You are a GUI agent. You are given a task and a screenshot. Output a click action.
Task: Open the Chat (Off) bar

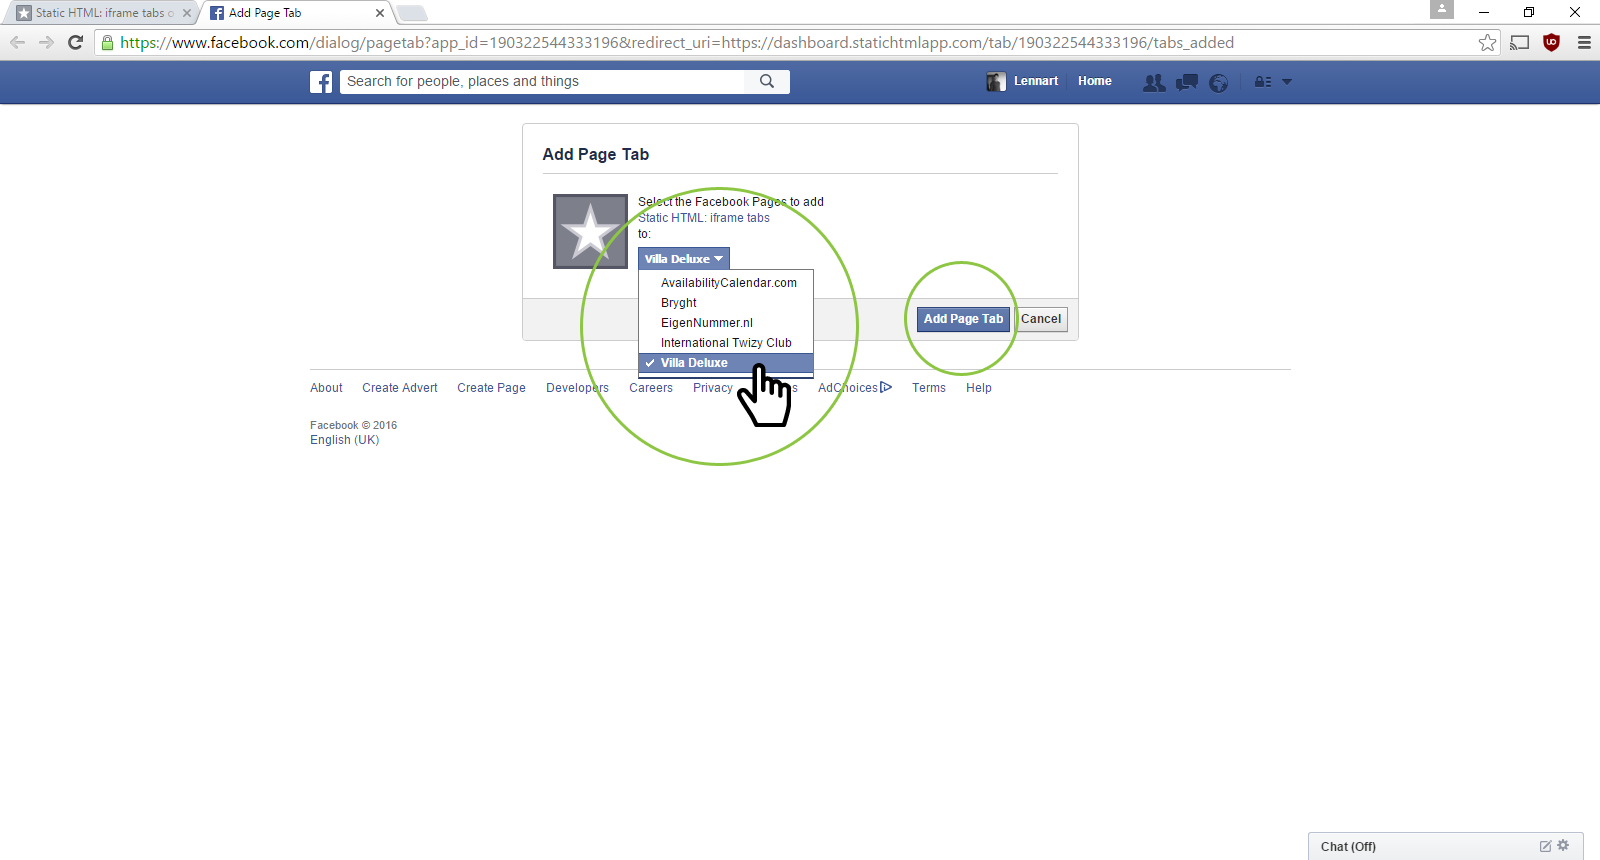tap(1446, 846)
